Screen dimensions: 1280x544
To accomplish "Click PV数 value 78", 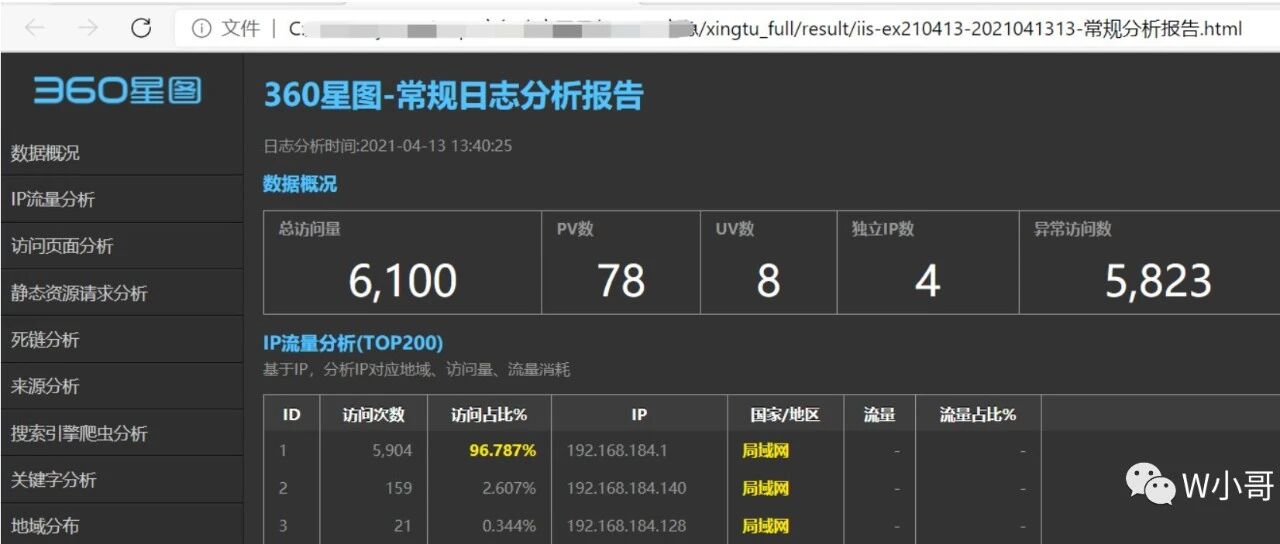I will tap(621, 281).
